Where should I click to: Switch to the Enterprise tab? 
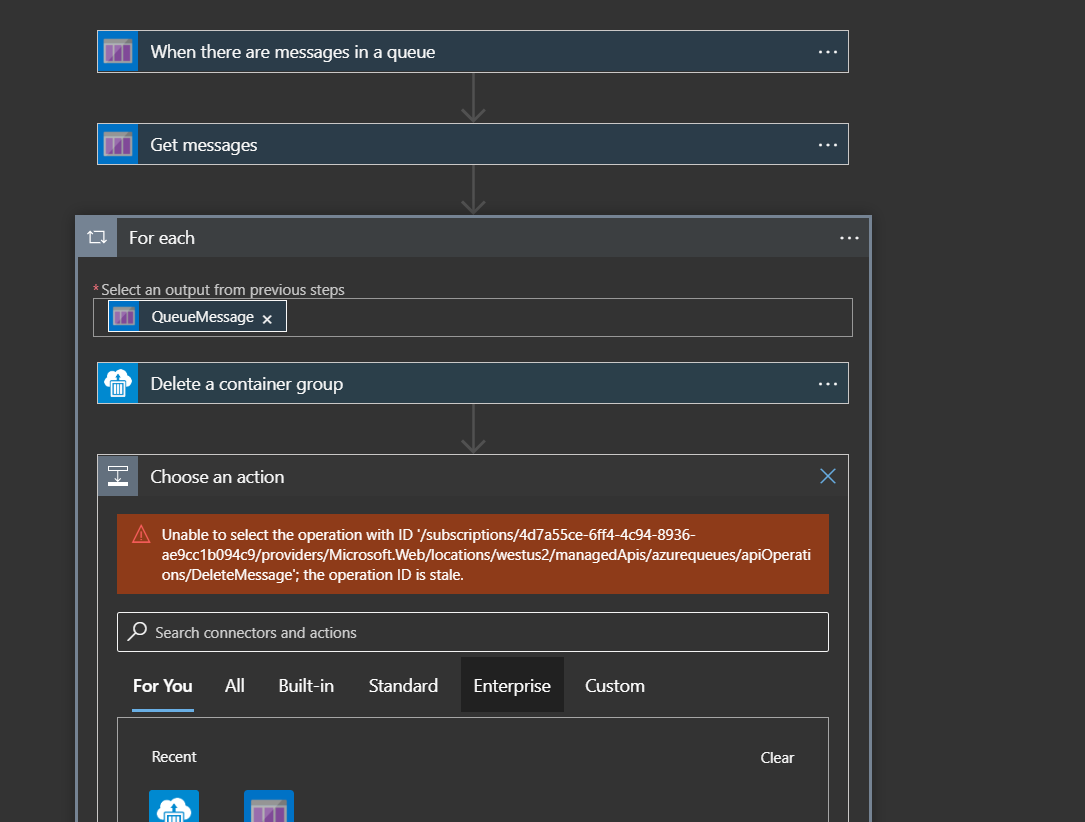(x=512, y=686)
